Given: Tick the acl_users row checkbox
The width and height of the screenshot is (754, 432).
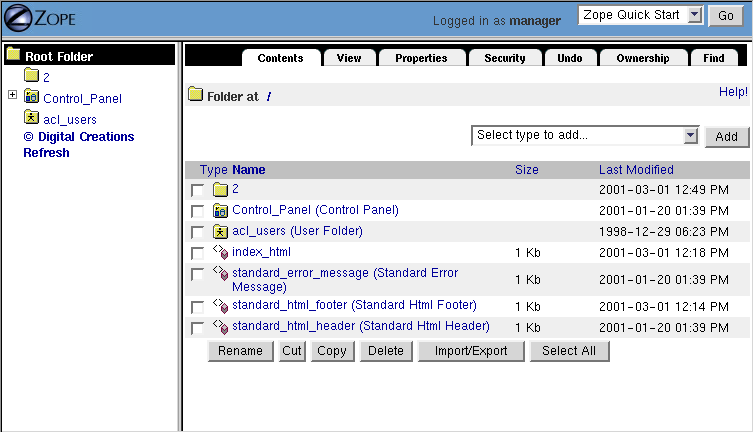Looking at the screenshot, I should click(198, 232).
